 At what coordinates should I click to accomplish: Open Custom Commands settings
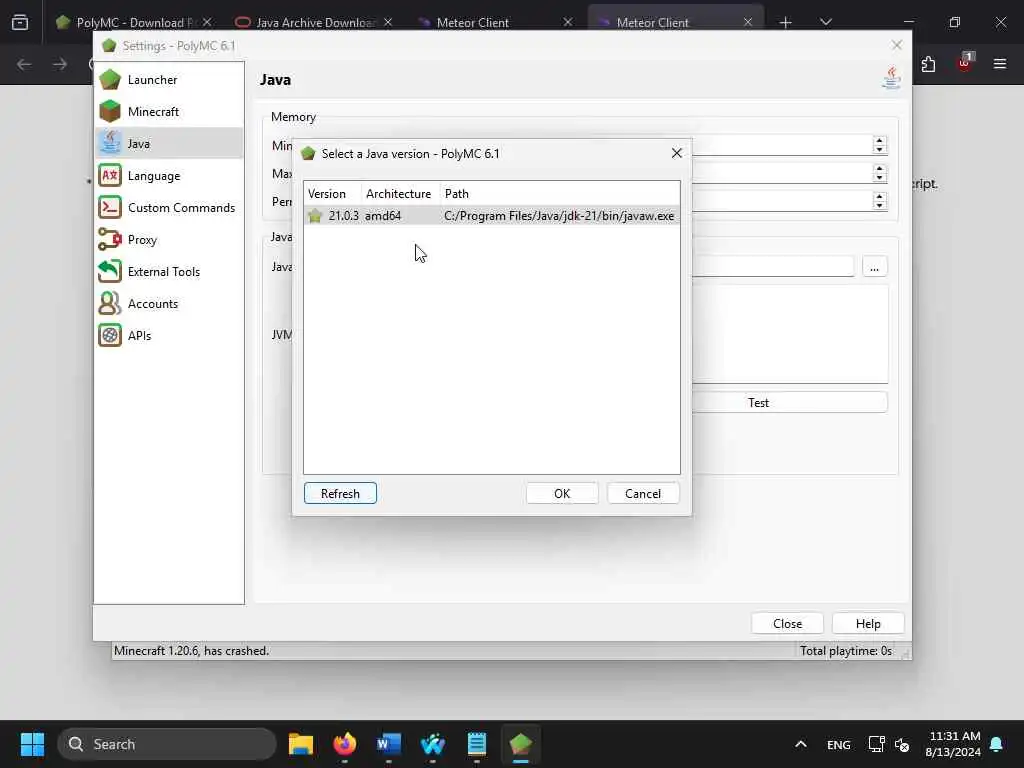[169, 208]
